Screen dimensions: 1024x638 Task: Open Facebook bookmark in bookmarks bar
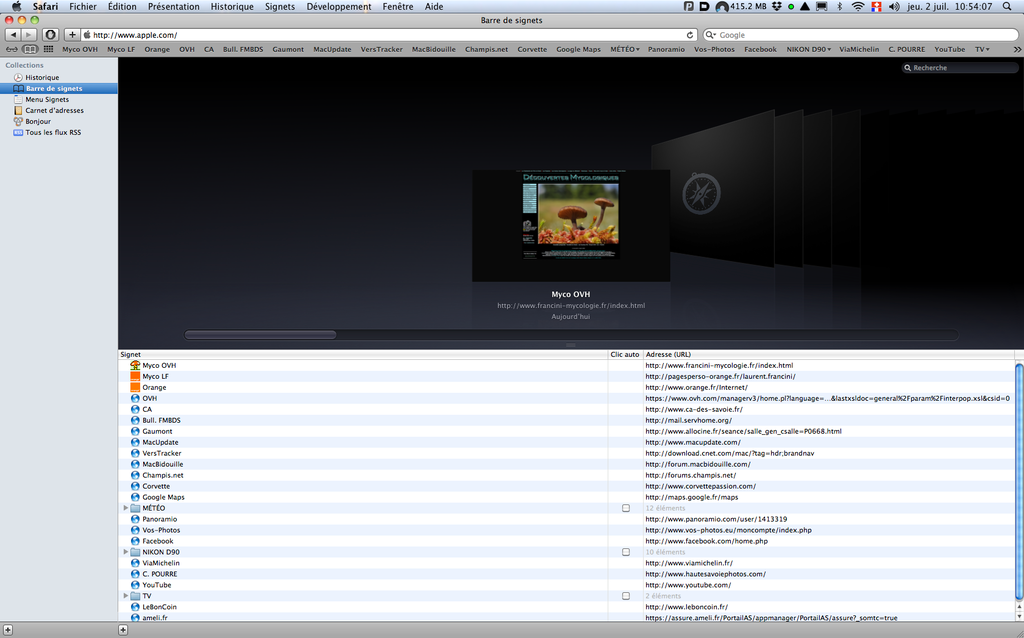point(760,49)
